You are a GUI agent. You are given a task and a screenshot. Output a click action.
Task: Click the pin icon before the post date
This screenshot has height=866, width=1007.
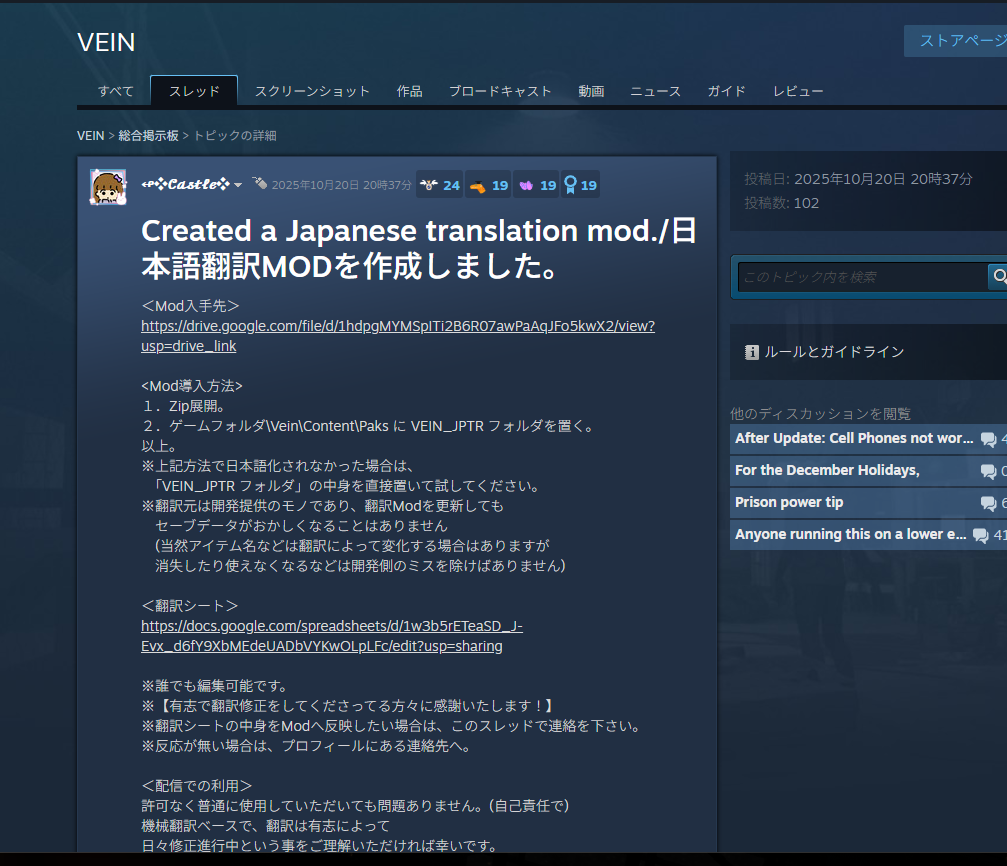click(259, 184)
